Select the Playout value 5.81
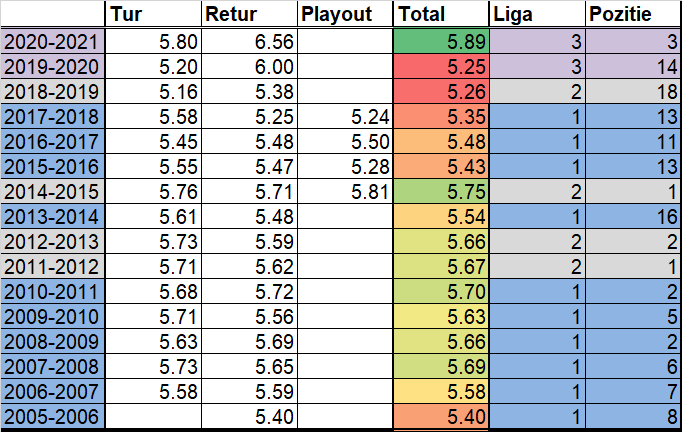Image resolution: width=682 pixels, height=432 pixels. click(345, 191)
